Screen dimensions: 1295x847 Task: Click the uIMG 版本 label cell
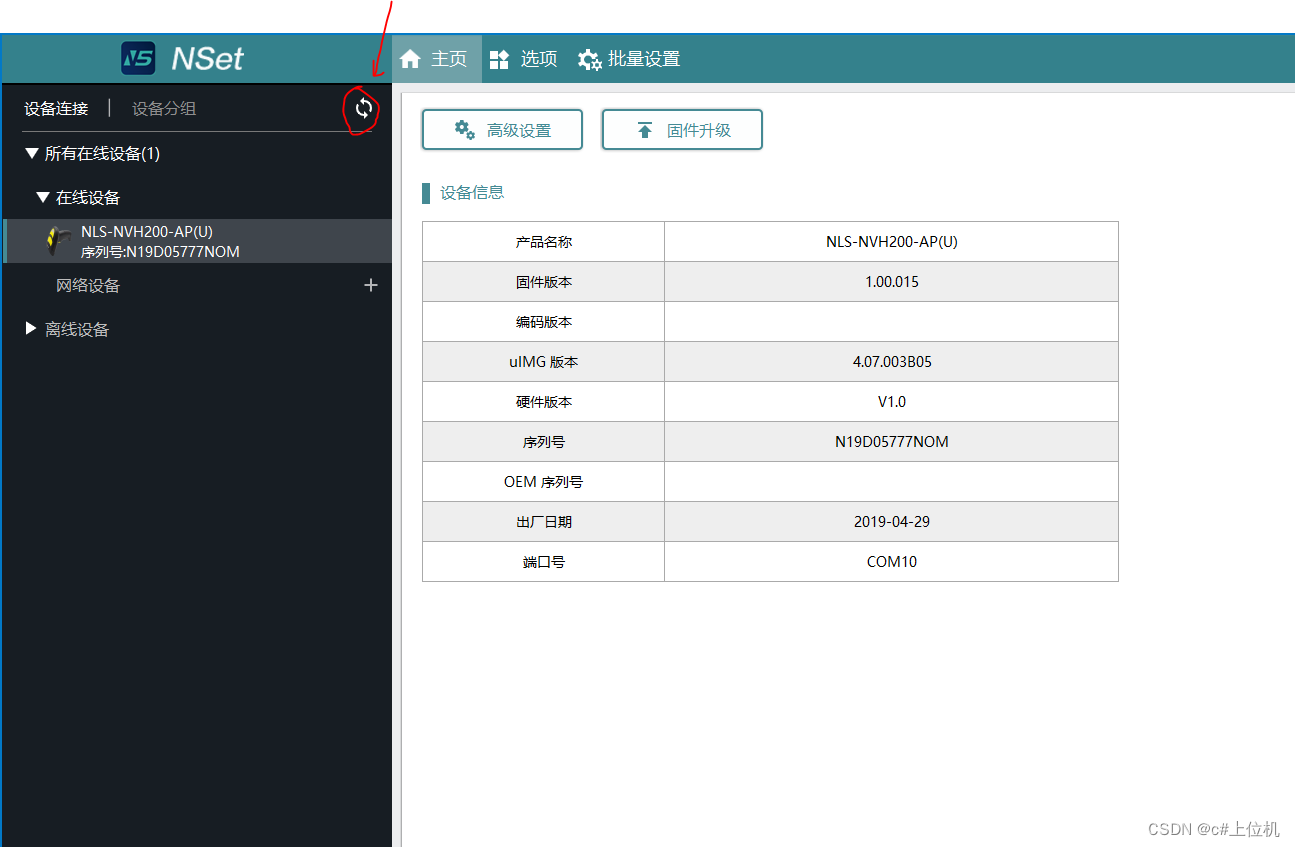[x=544, y=362]
